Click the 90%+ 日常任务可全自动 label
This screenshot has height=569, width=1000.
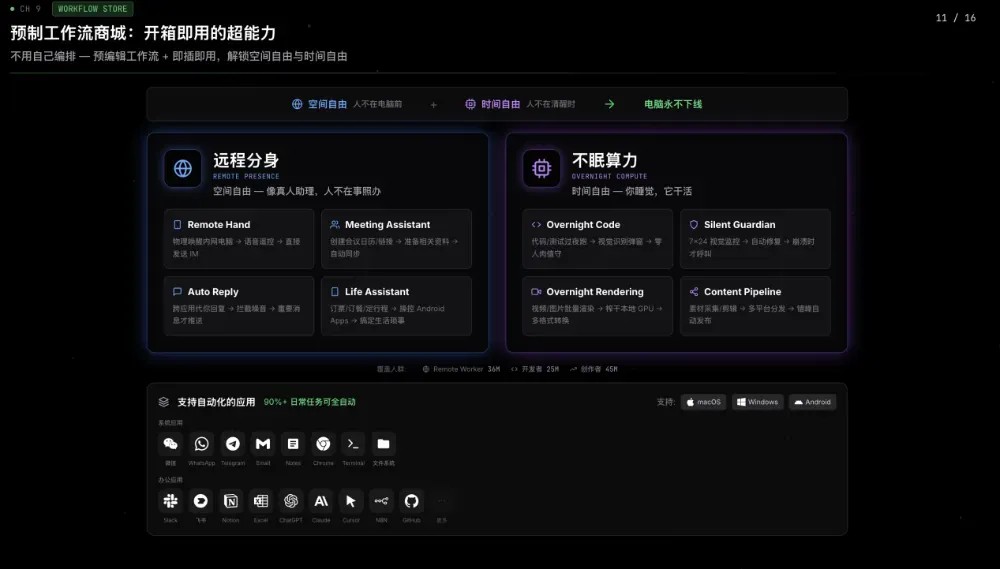[309, 402]
